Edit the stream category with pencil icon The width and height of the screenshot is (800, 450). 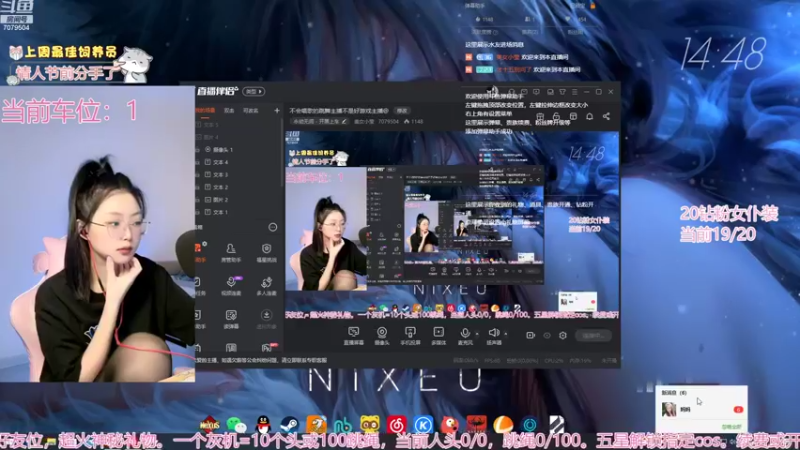coord(344,121)
